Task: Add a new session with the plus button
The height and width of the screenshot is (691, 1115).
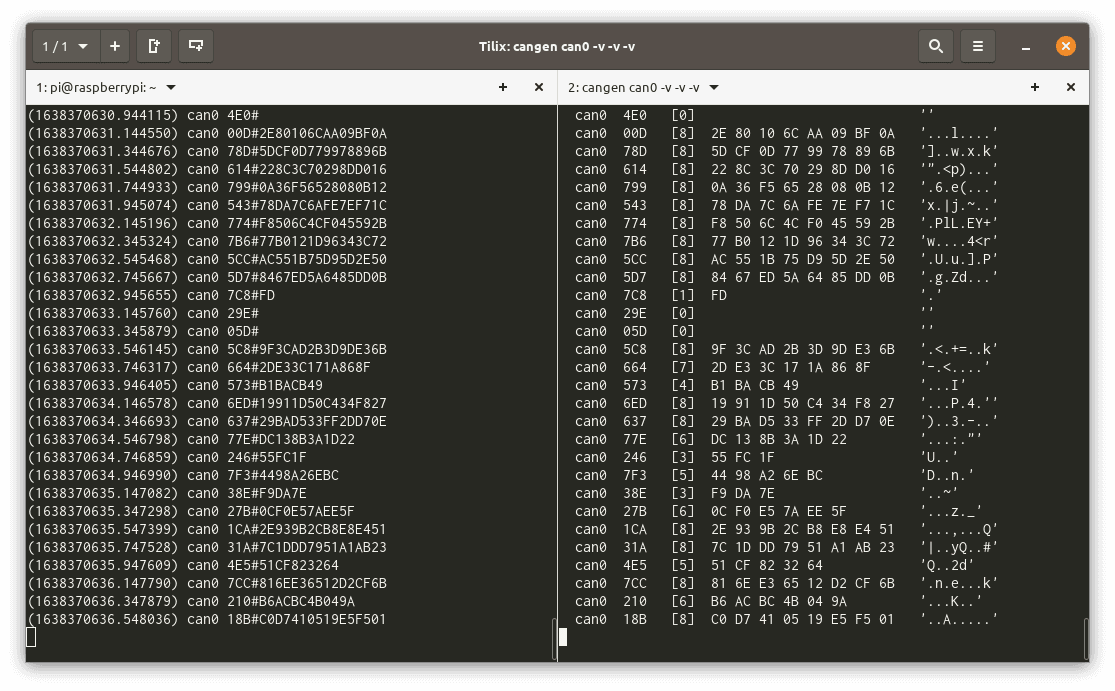Action: click(115, 46)
